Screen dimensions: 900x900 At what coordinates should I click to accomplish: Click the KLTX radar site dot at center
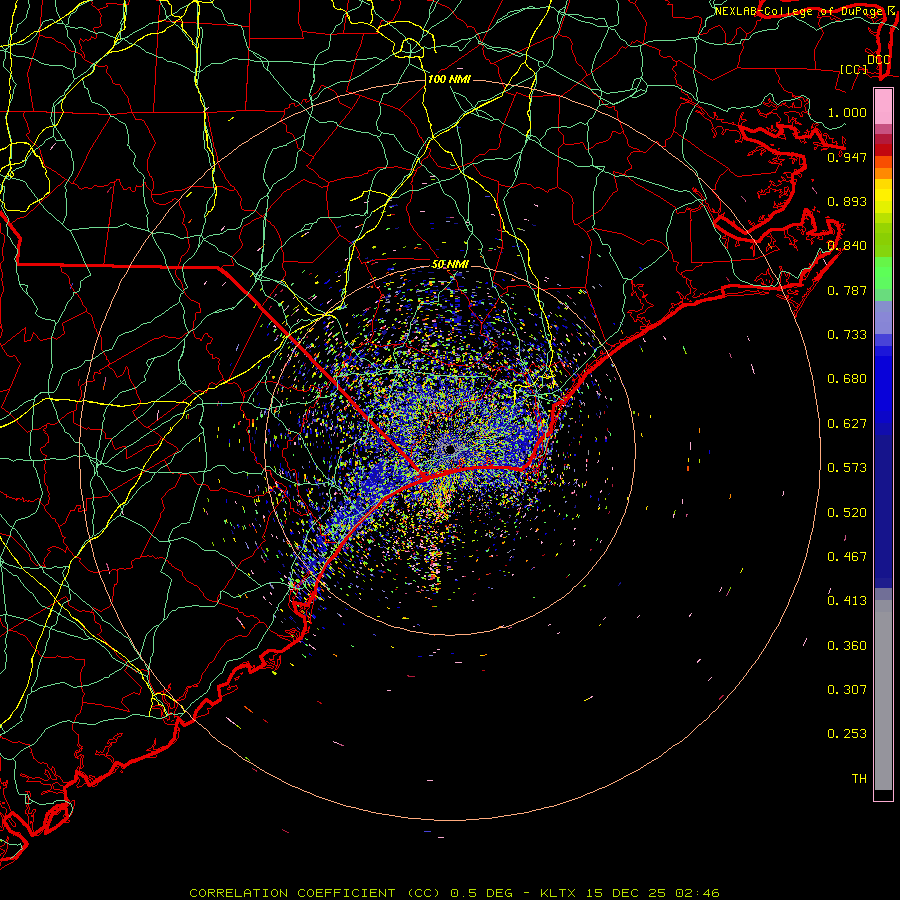450,449
